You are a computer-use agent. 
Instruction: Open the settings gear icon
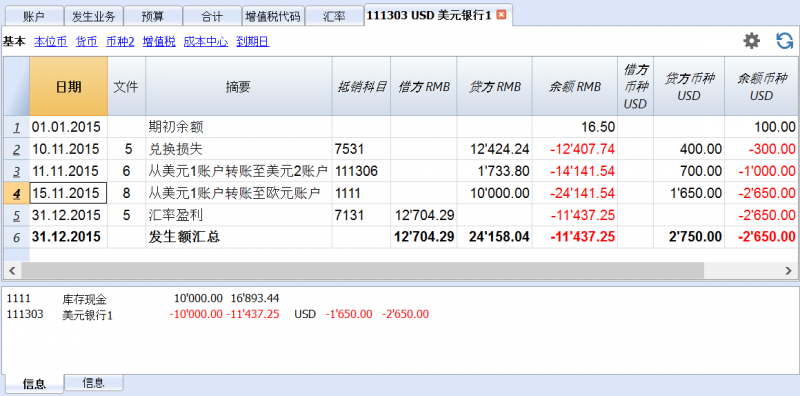pos(752,41)
